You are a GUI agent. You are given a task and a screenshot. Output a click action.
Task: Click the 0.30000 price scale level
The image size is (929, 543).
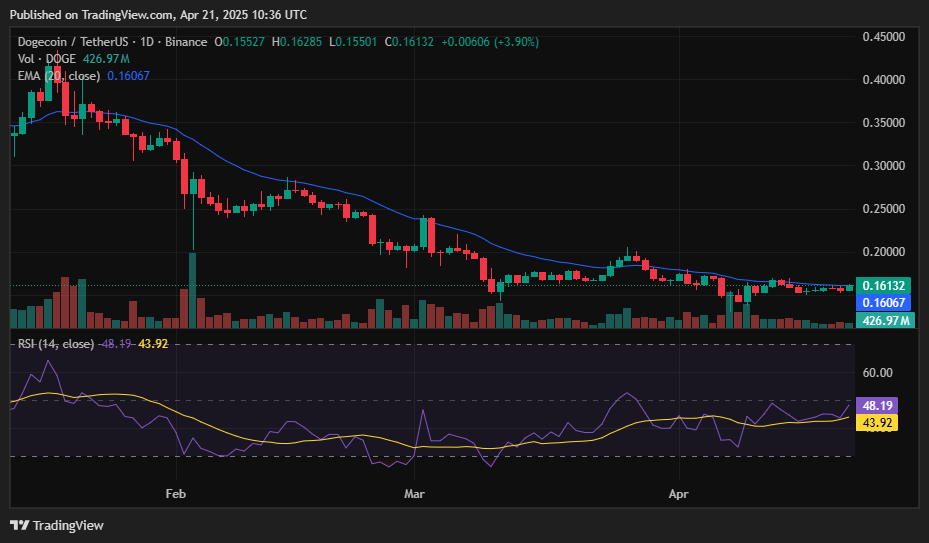[x=884, y=166]
